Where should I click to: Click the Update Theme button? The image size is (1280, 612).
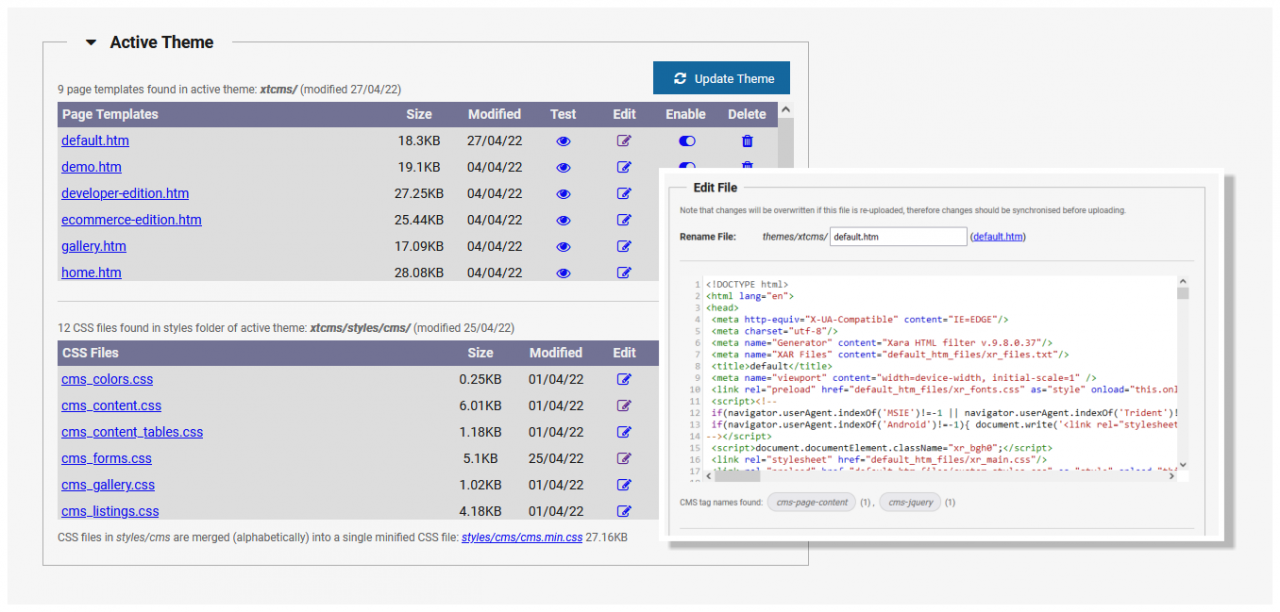(721, 78)
